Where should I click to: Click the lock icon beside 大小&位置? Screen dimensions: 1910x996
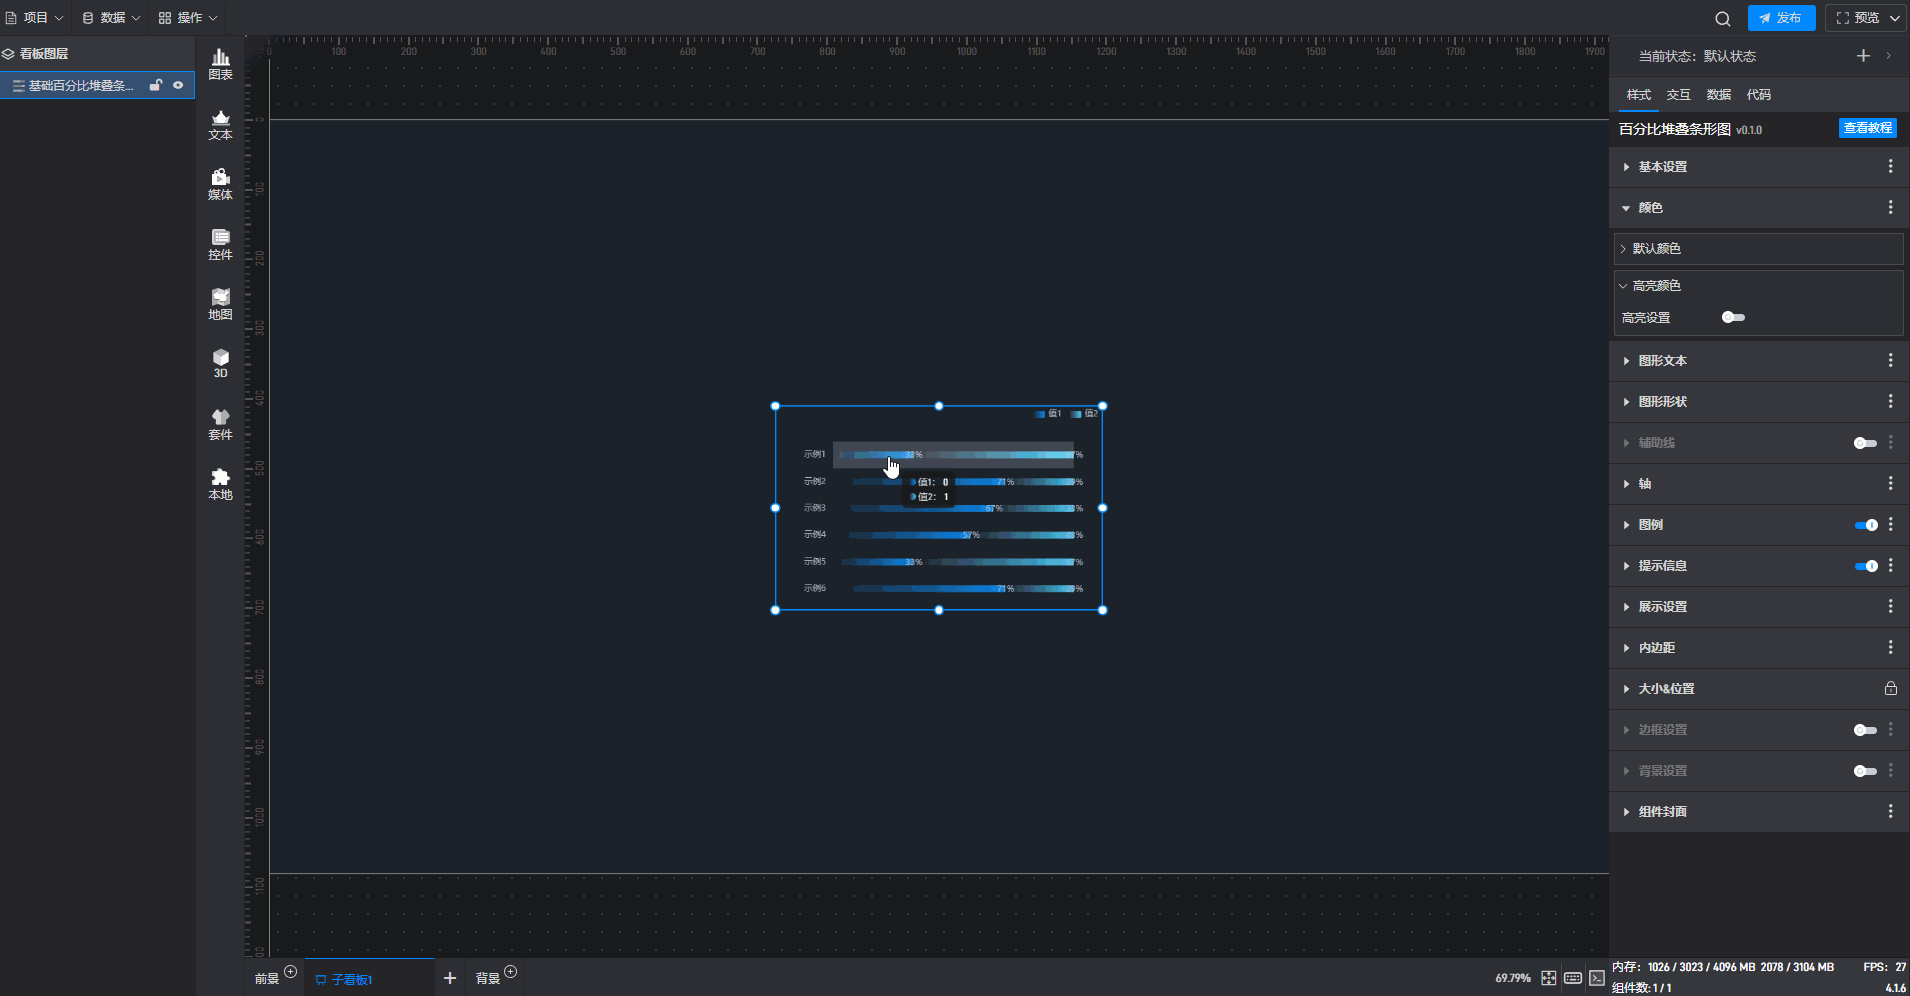[x=1890, y=688]
